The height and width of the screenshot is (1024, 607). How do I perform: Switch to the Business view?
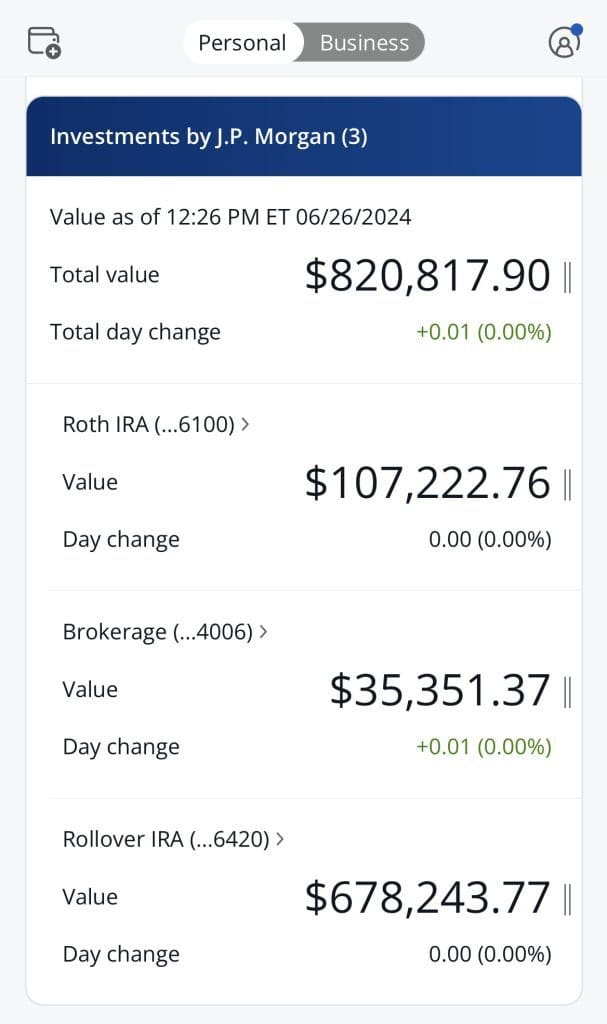tap(363, 42)
